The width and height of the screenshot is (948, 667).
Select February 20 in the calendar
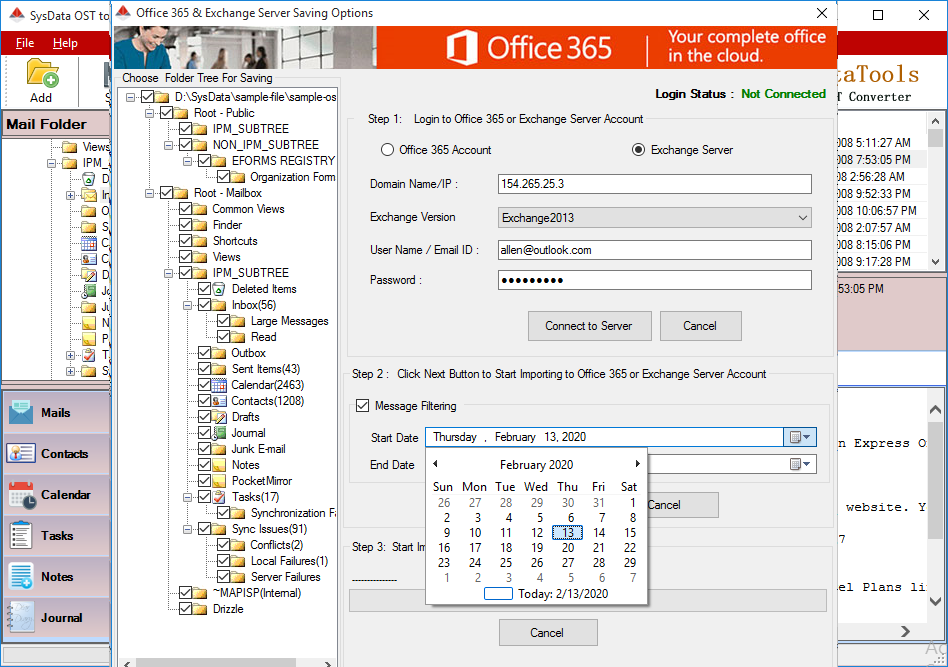coord(568,548)
